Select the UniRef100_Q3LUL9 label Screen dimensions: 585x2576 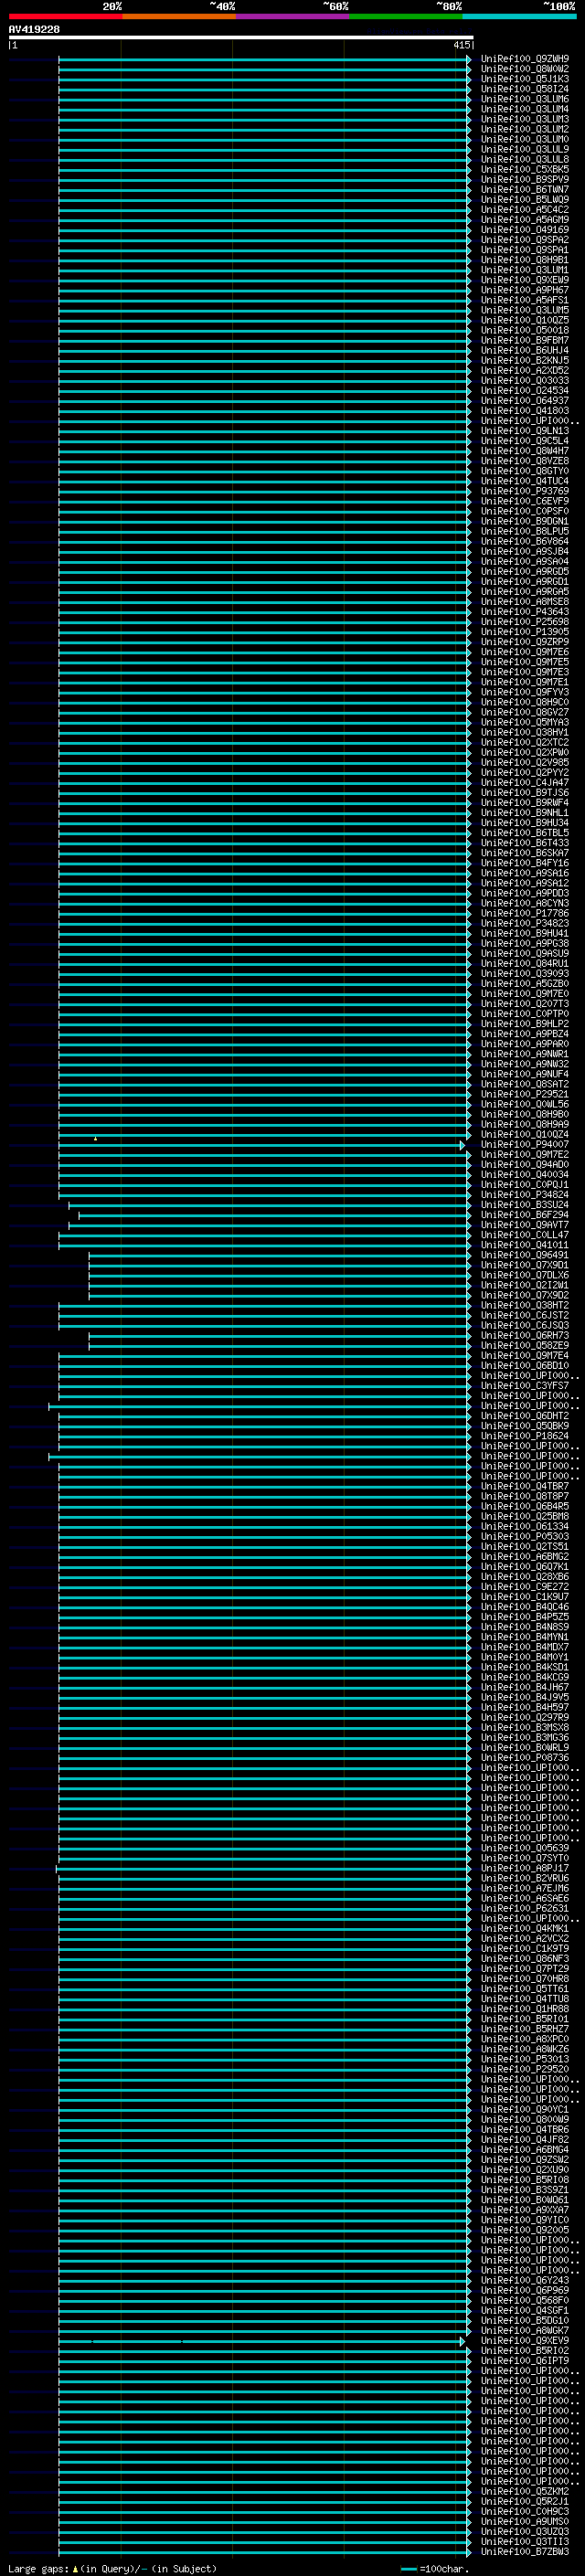click(525, 149)
